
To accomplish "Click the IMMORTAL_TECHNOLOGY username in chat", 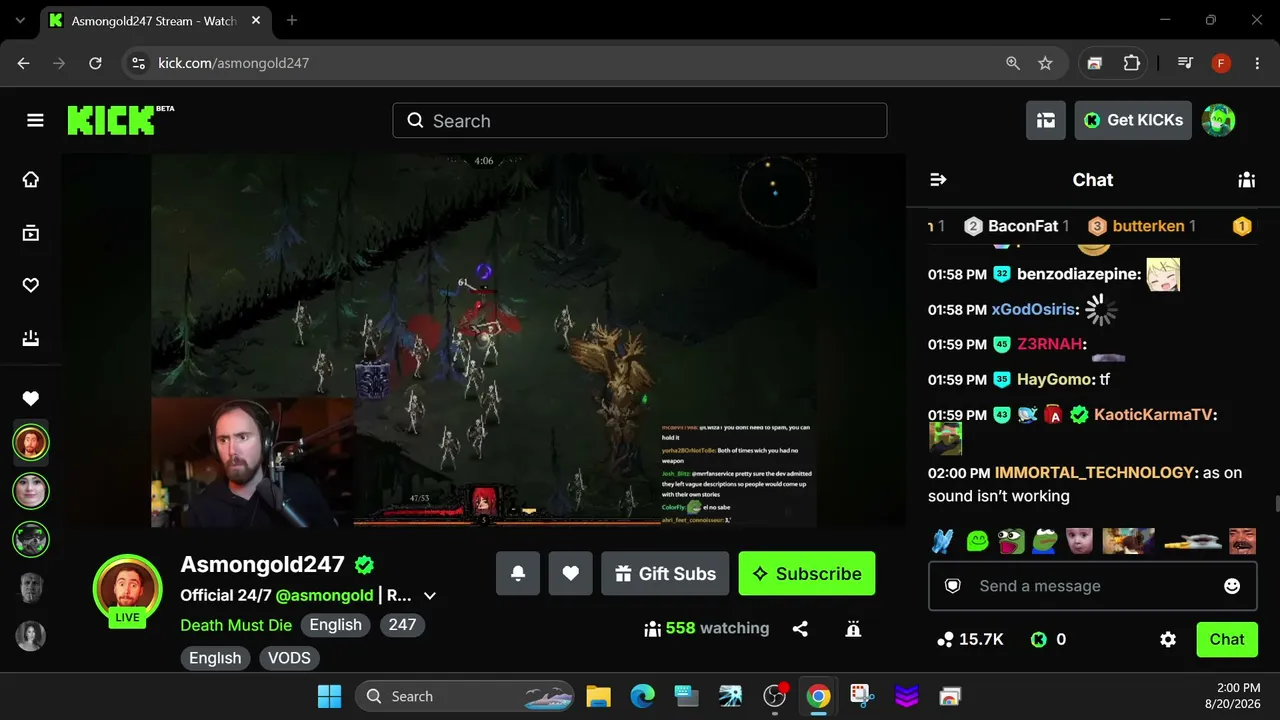I will (x=1095, y=472).
